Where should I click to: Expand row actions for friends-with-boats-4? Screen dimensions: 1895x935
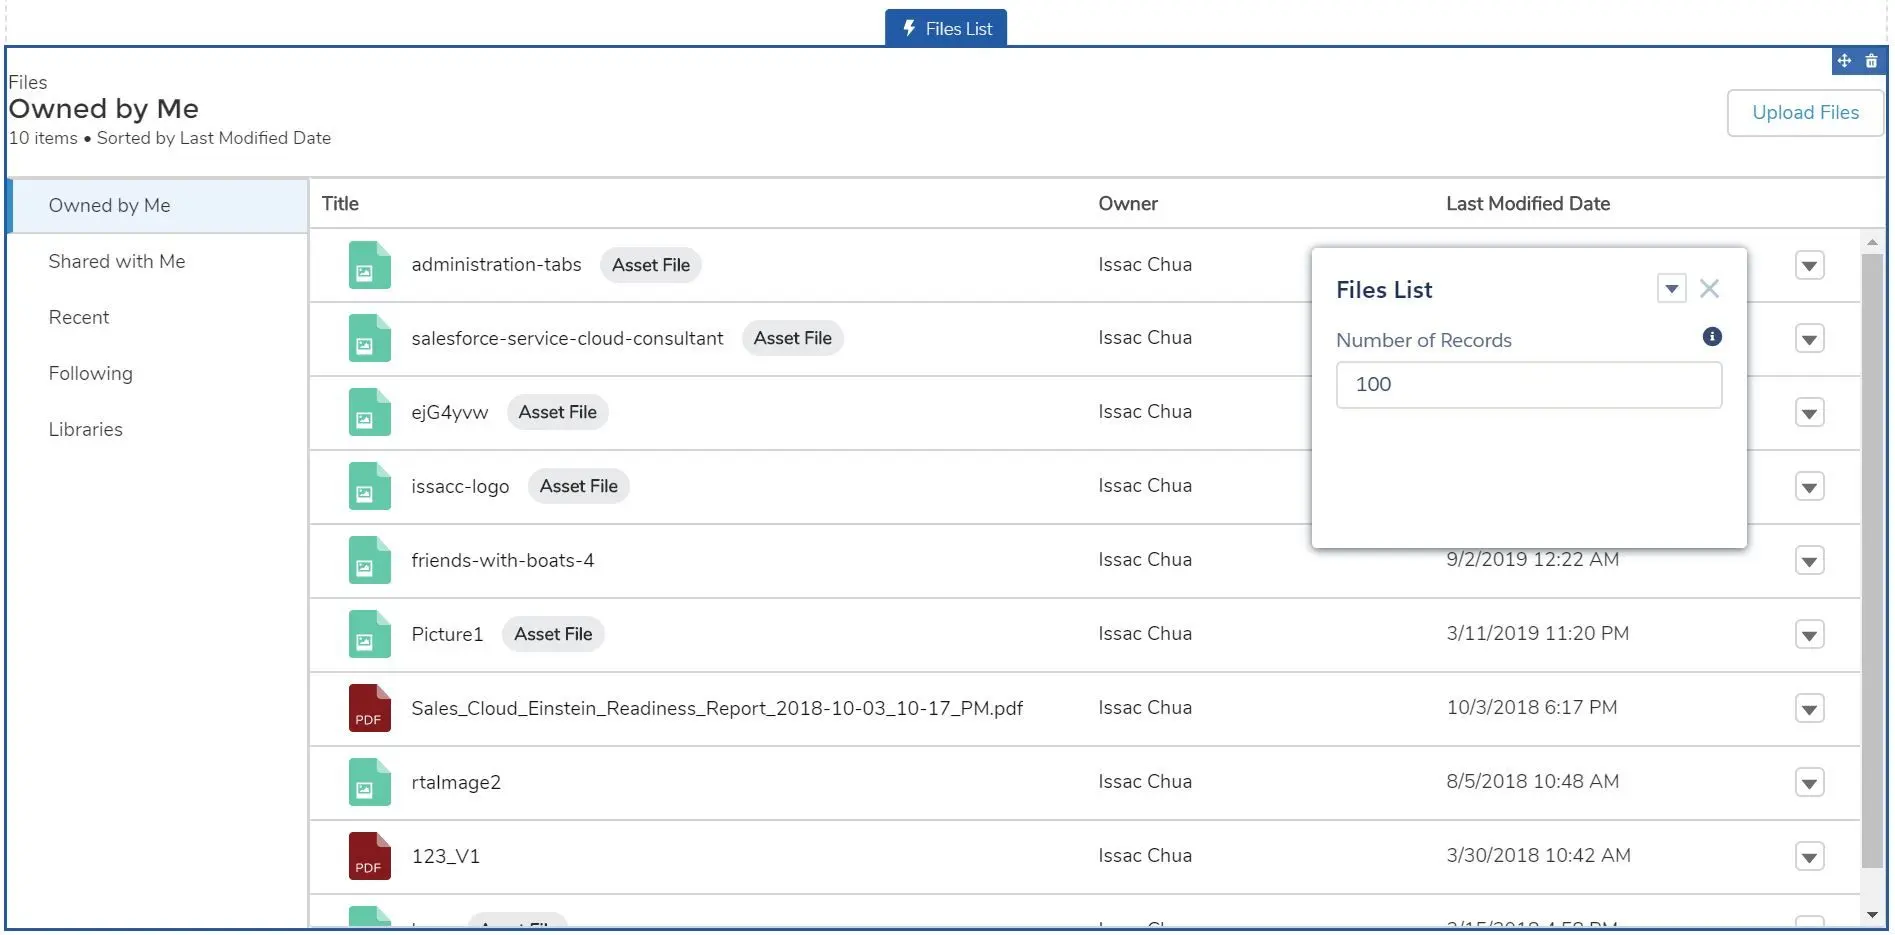click(x=1809, y=561)
